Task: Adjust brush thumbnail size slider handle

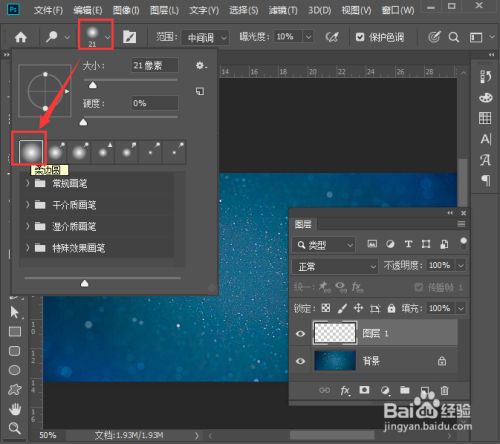Action: click(85, 283)
